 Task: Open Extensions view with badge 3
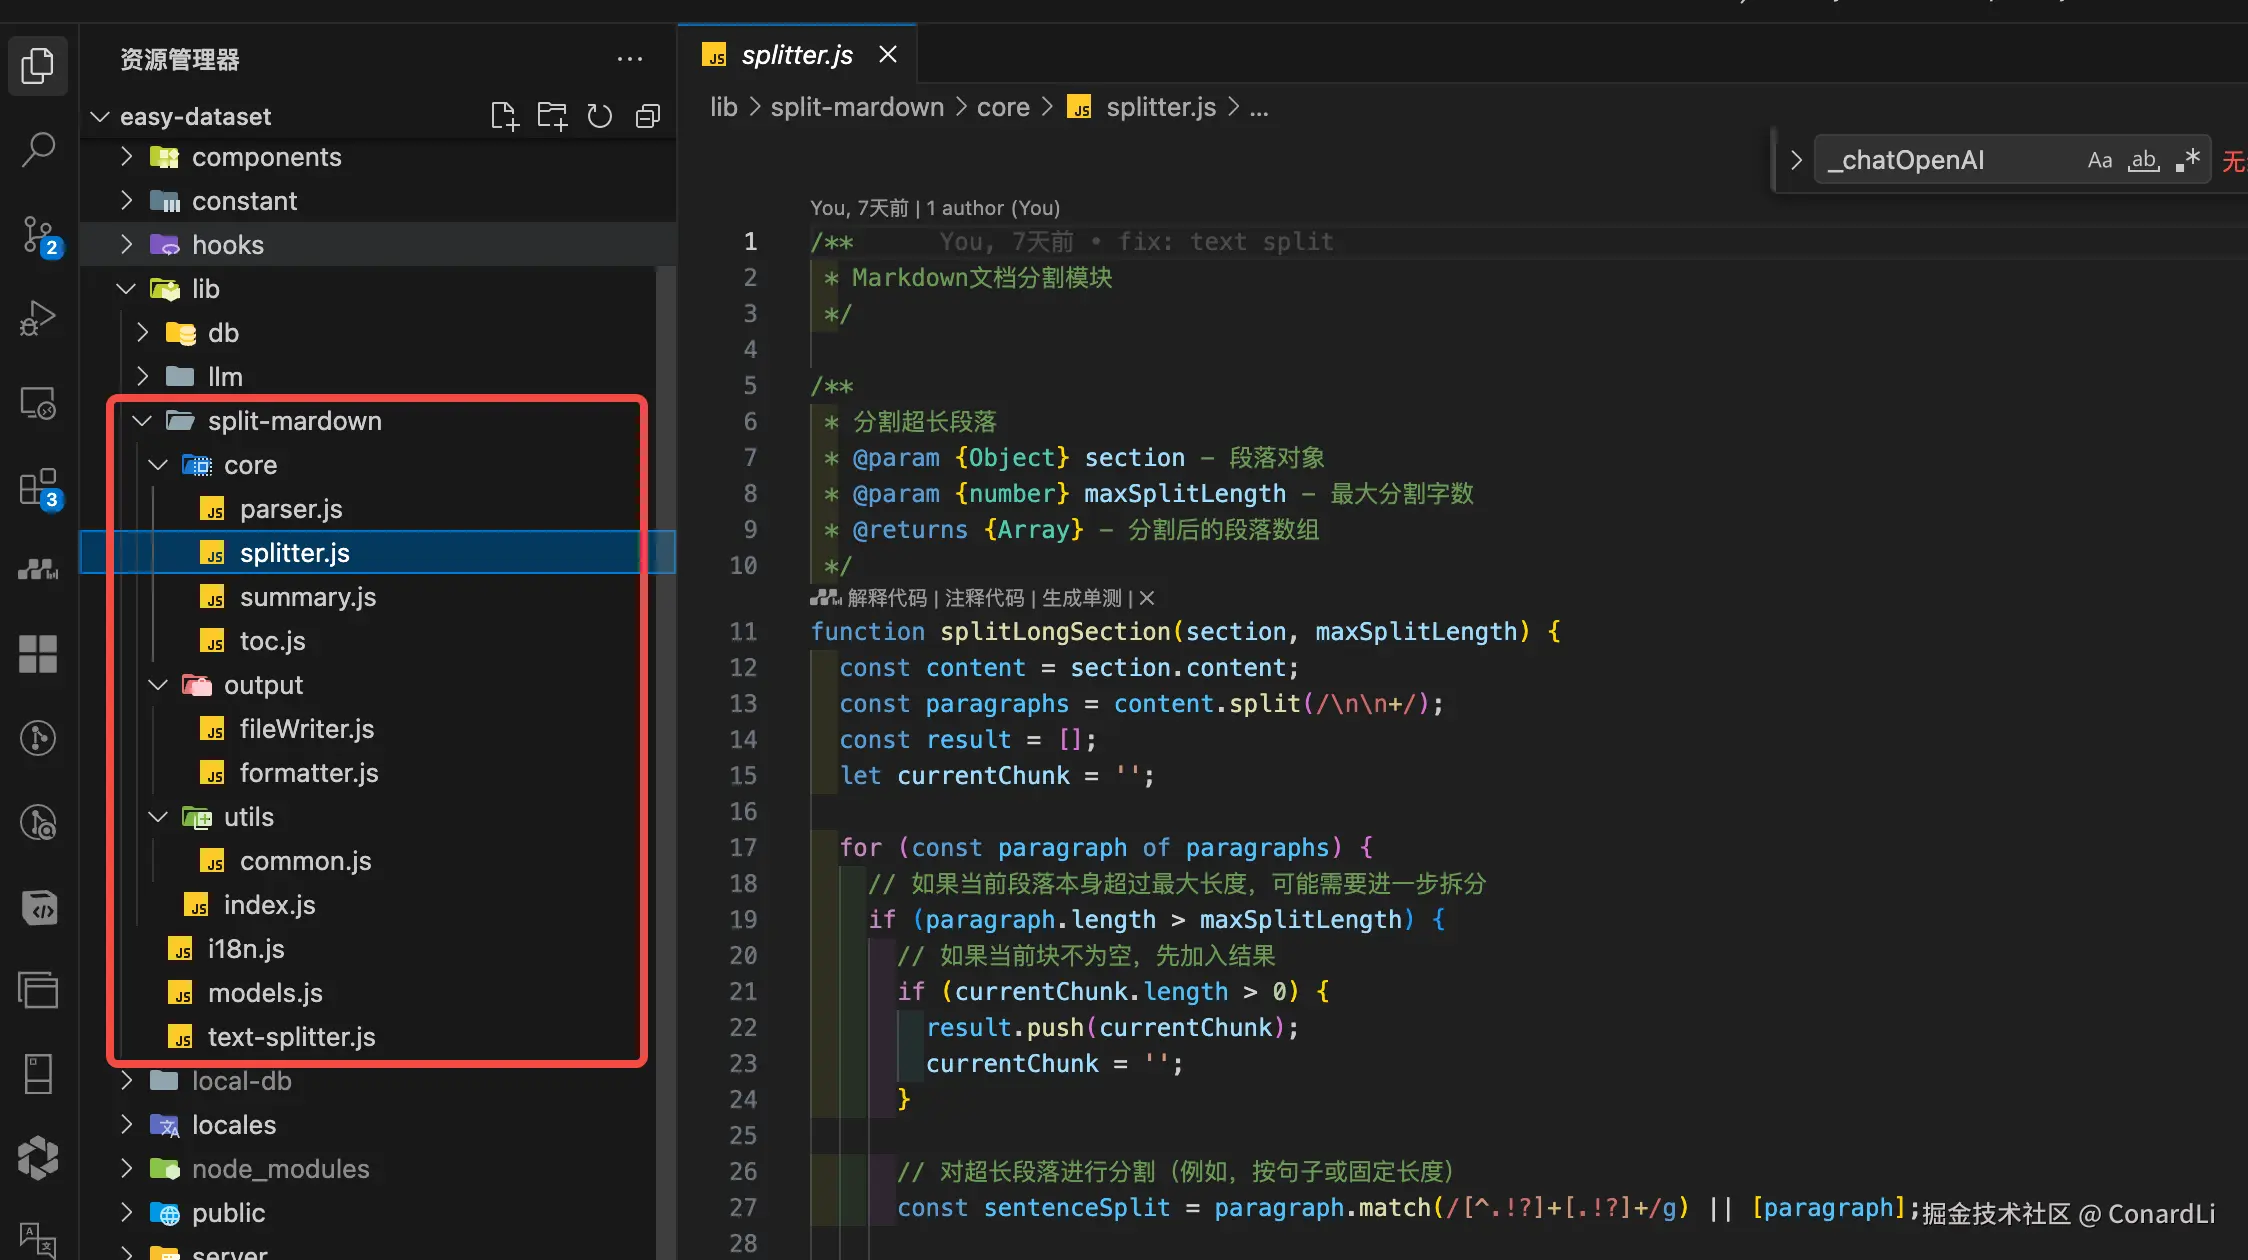tap(38, 488)
